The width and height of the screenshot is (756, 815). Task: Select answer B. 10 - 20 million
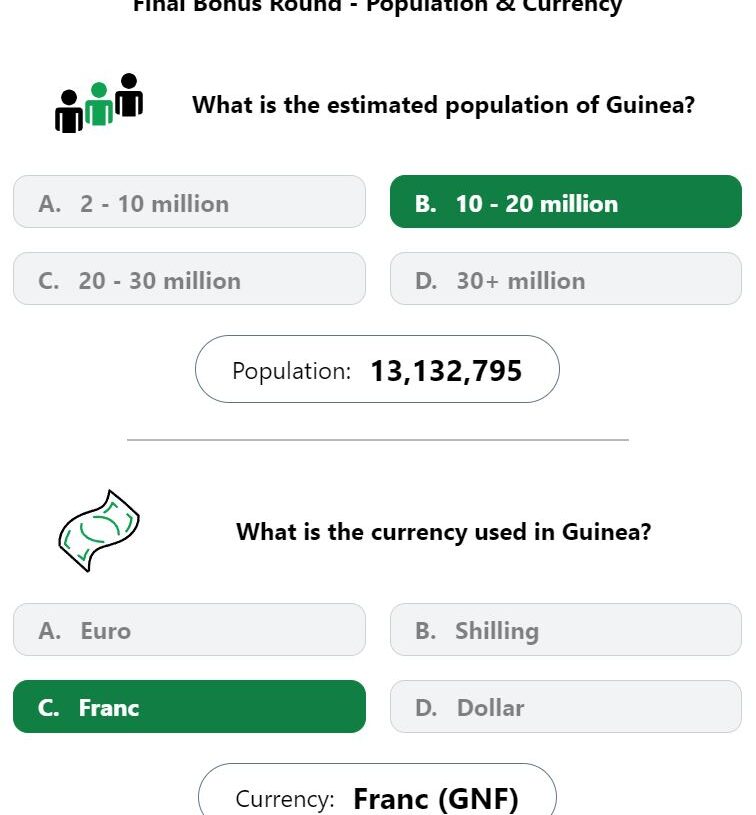(566, 202)
